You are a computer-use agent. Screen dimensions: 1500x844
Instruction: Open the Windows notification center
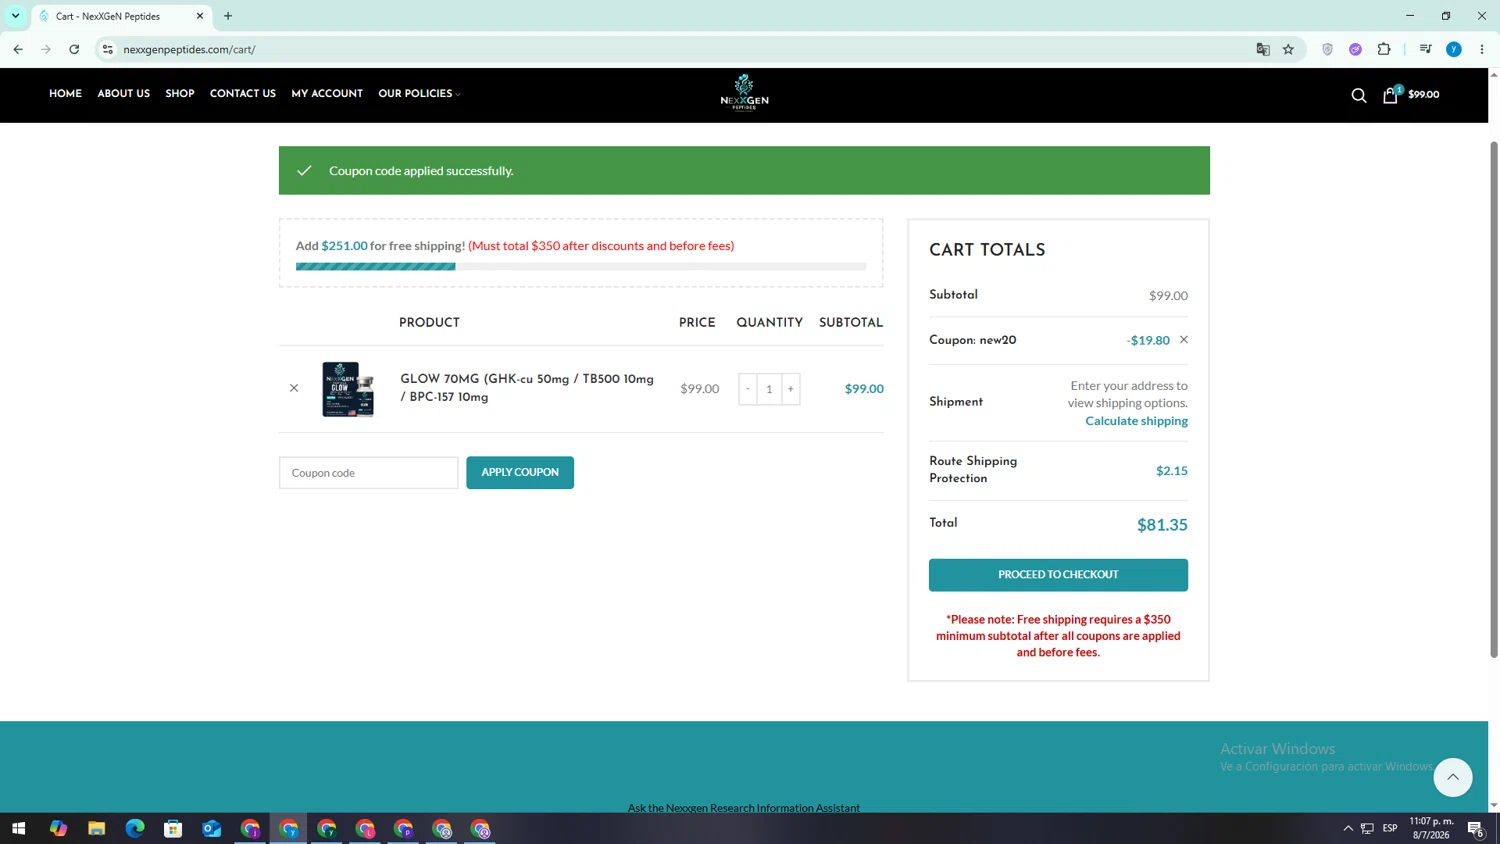coord(1476,828)
